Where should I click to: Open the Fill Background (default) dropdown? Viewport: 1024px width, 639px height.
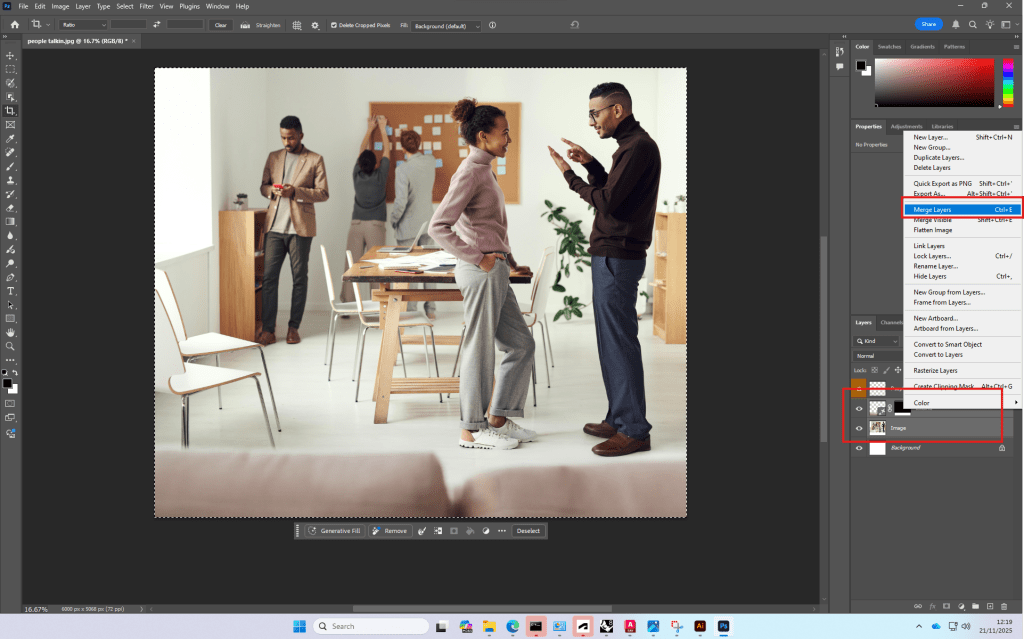(447, 25)
